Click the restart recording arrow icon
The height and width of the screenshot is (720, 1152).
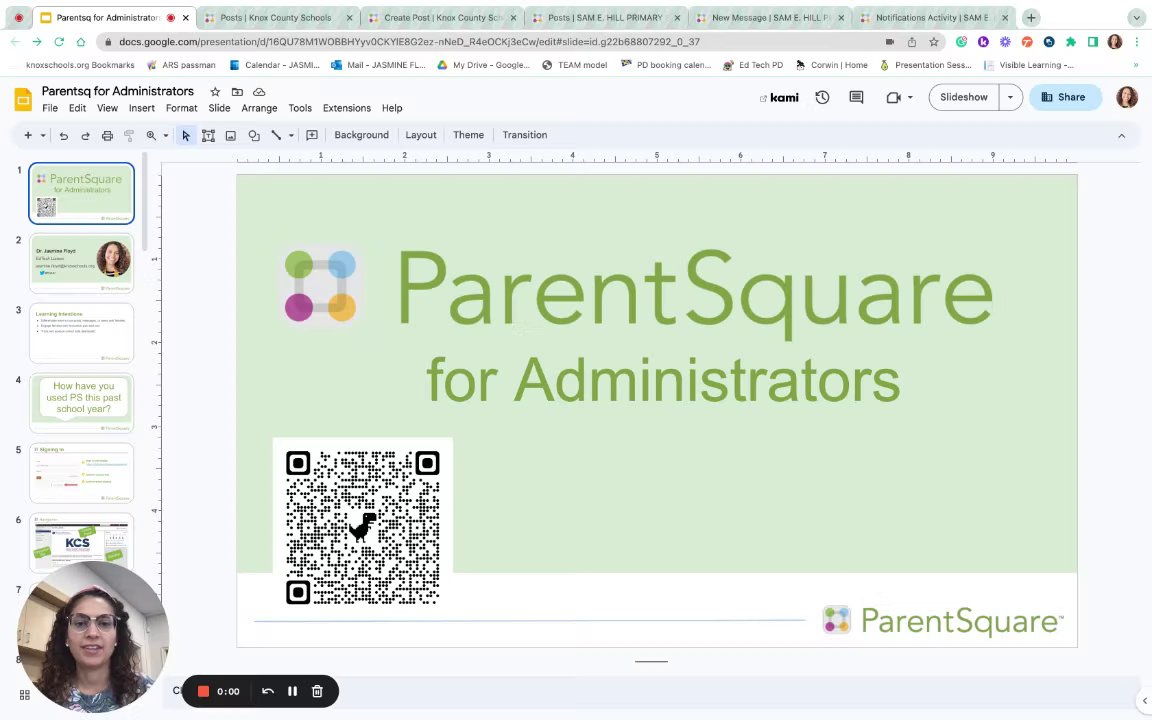point(268,691)
